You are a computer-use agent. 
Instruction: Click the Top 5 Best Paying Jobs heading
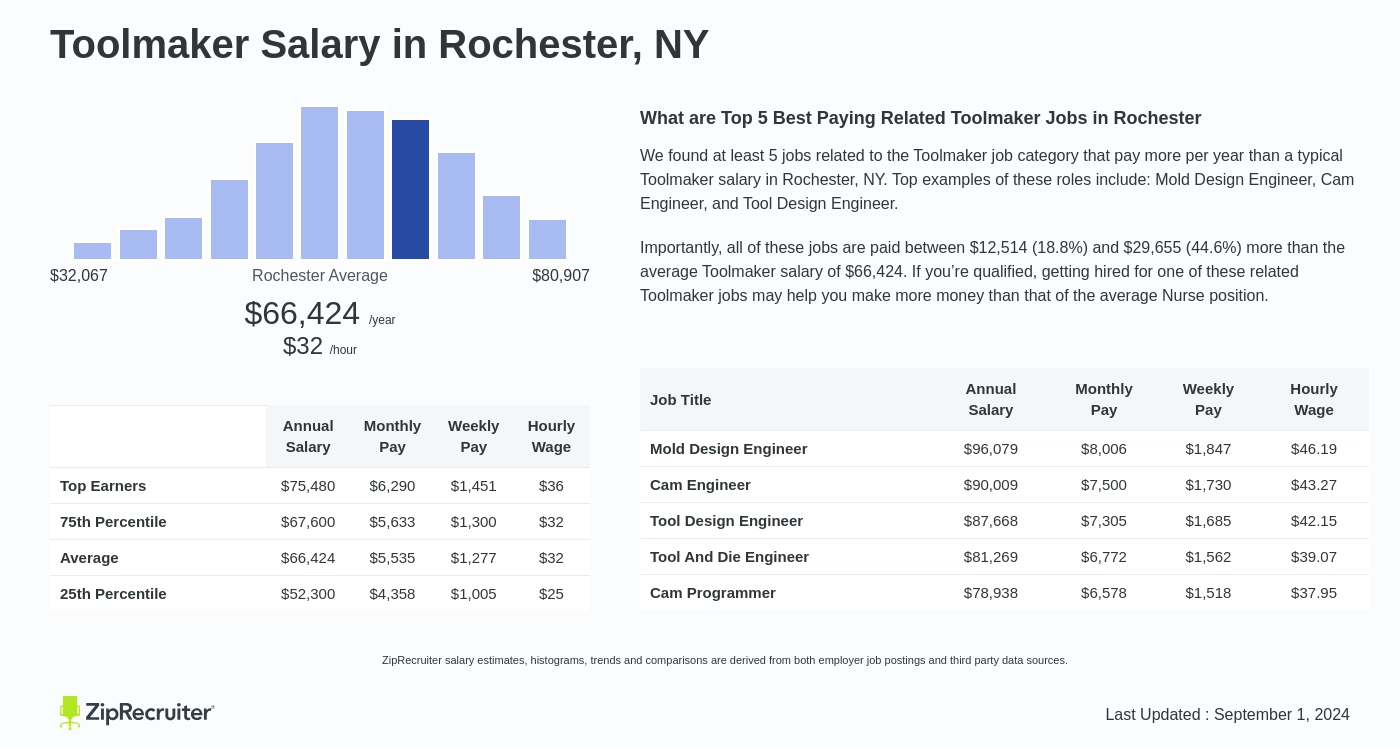920,118
